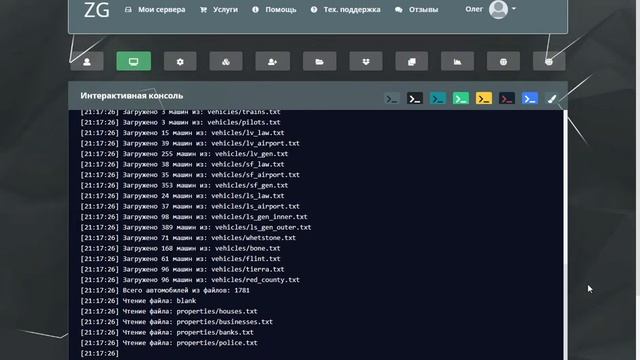Click the 'vehicles/lv_airport.txt' log line

(190, 143)
